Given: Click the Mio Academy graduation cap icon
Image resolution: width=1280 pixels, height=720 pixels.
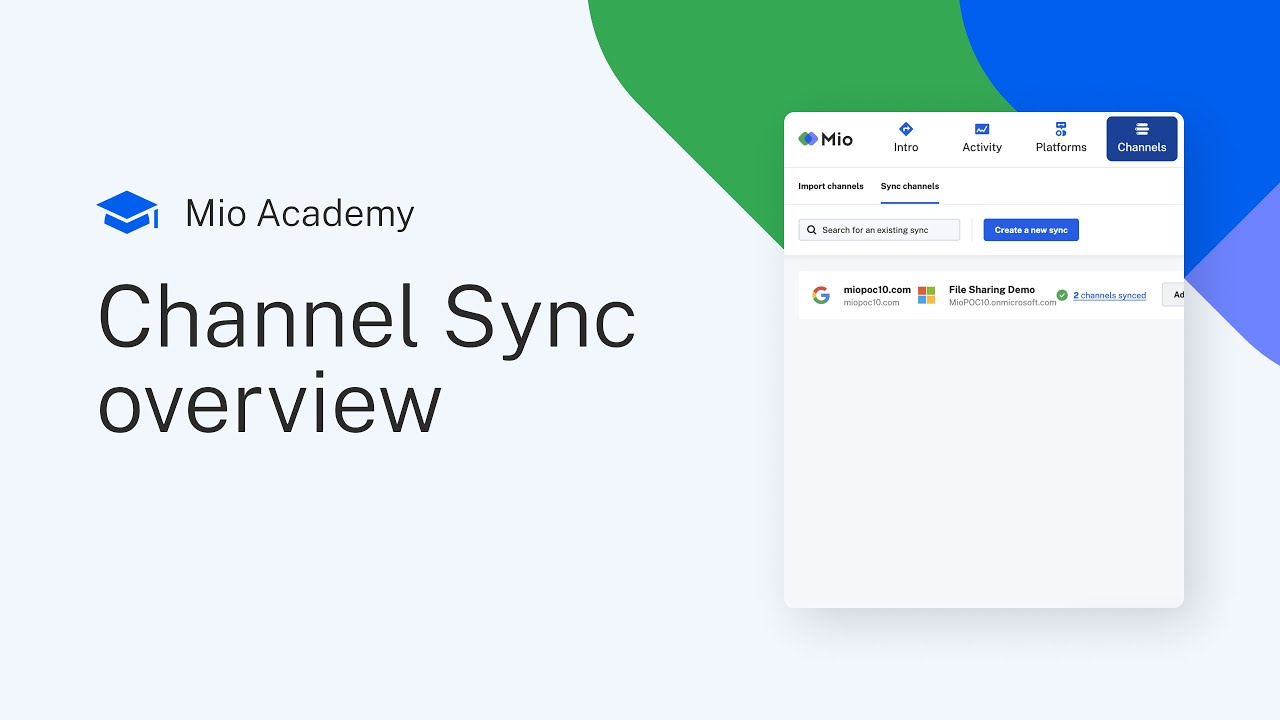Looking at the screenshot, I should point(128,212).
